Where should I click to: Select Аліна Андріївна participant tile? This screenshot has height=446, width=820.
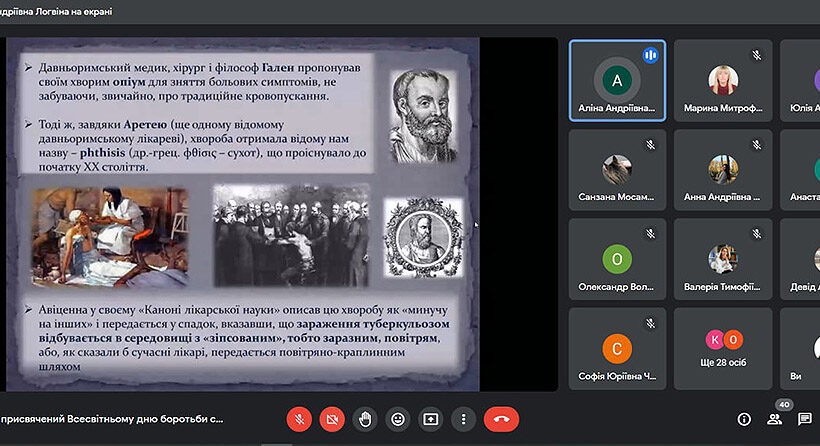point(617,81)
